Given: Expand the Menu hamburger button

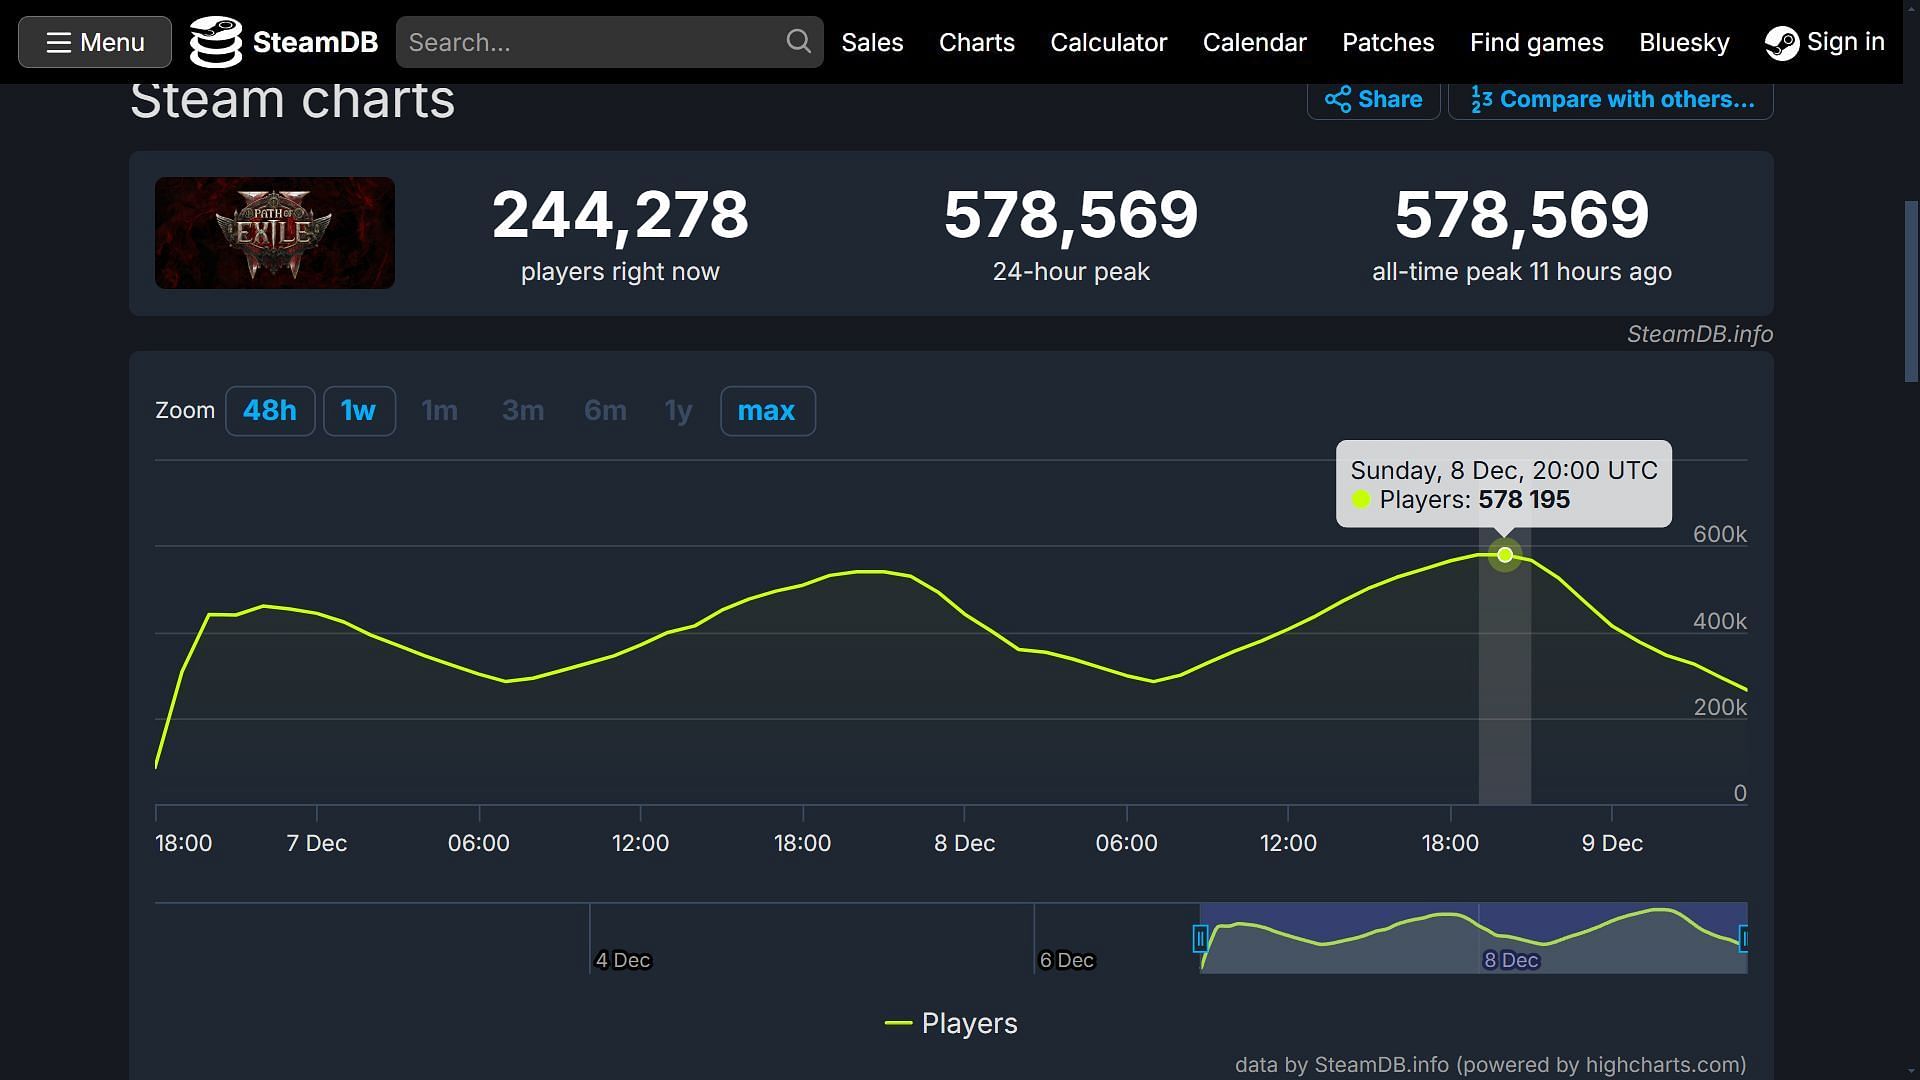Looking at the screenshot, I should pyautogui.click(x=95, y=41).
